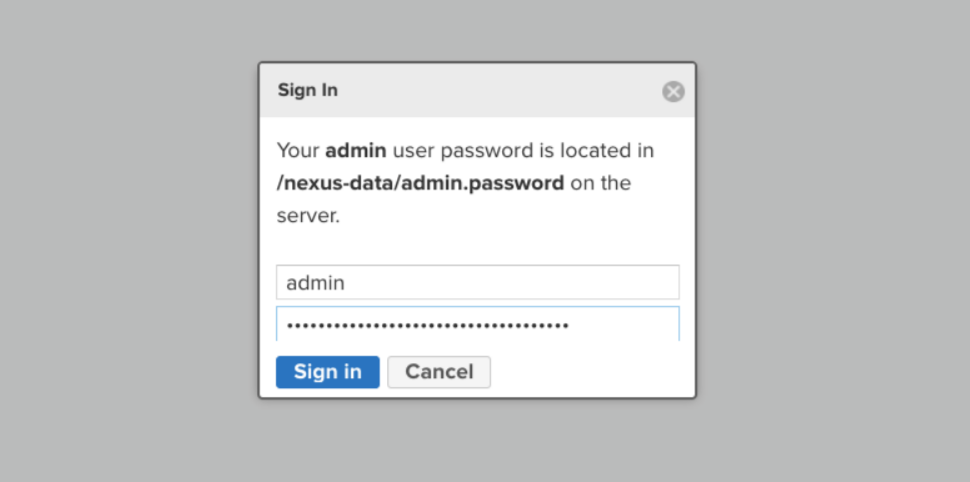Click empty right side of password field
This screenshot has height=482, width=970.
625,325
